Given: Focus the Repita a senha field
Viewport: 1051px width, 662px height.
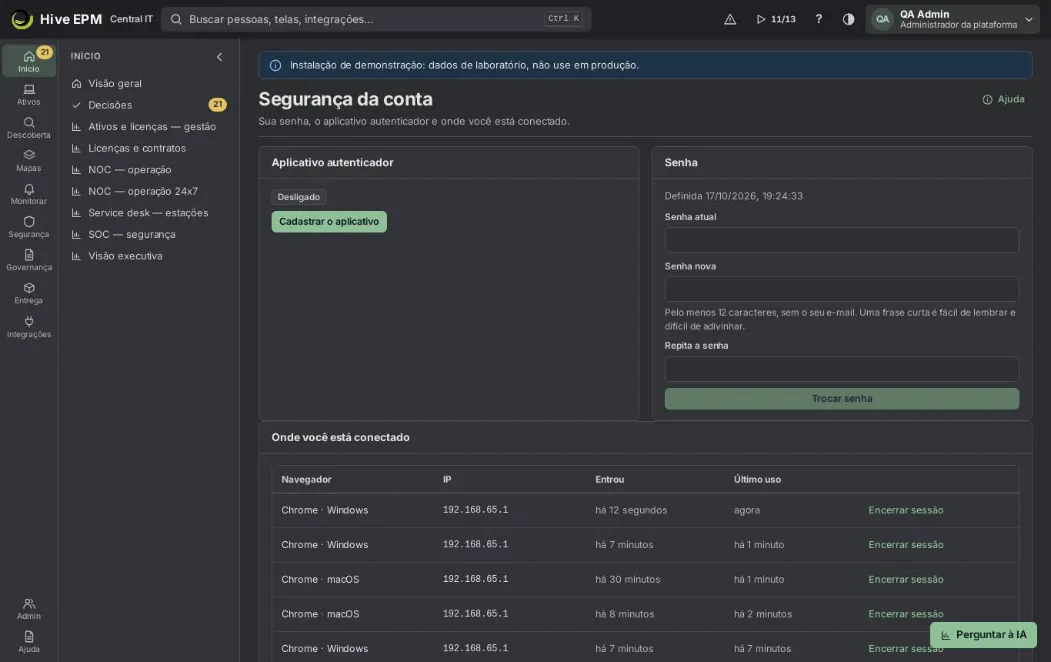Looking at the screenshot, I should coord(842,369).
